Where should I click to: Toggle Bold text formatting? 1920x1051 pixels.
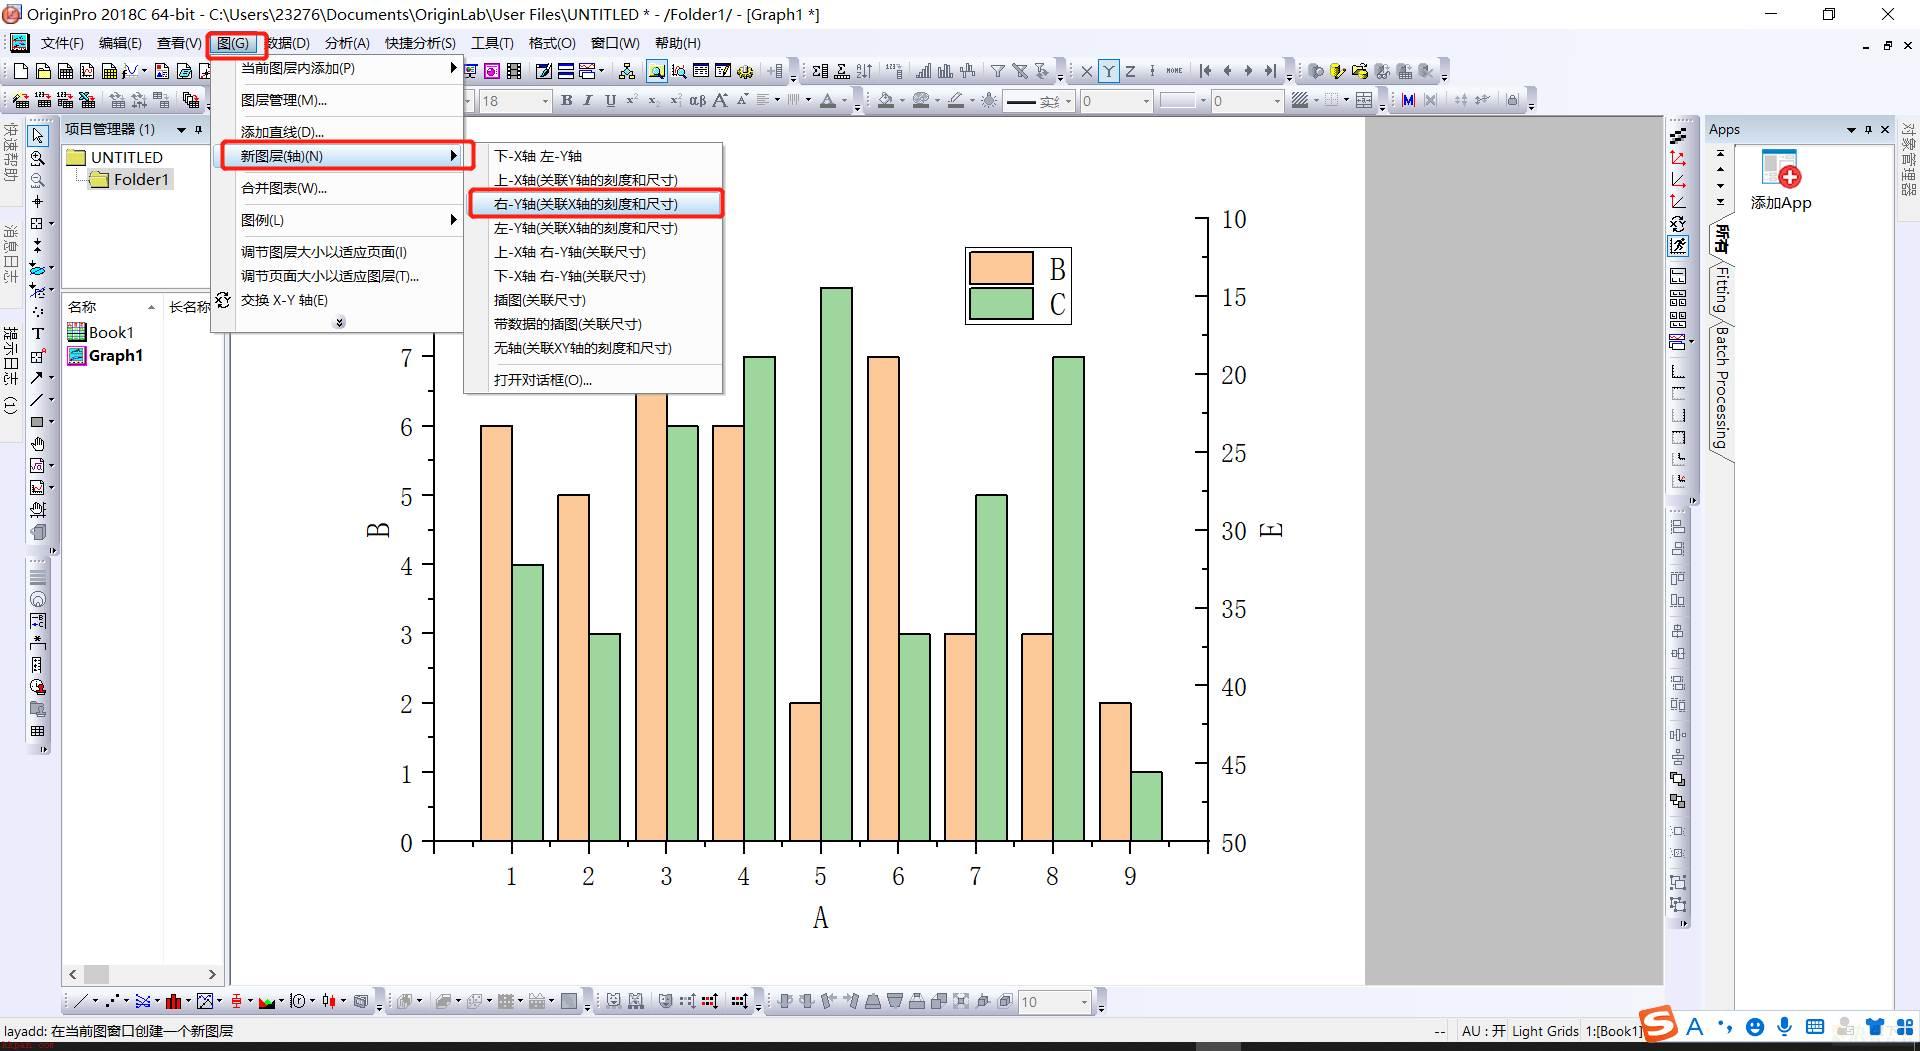pos(566,100)
